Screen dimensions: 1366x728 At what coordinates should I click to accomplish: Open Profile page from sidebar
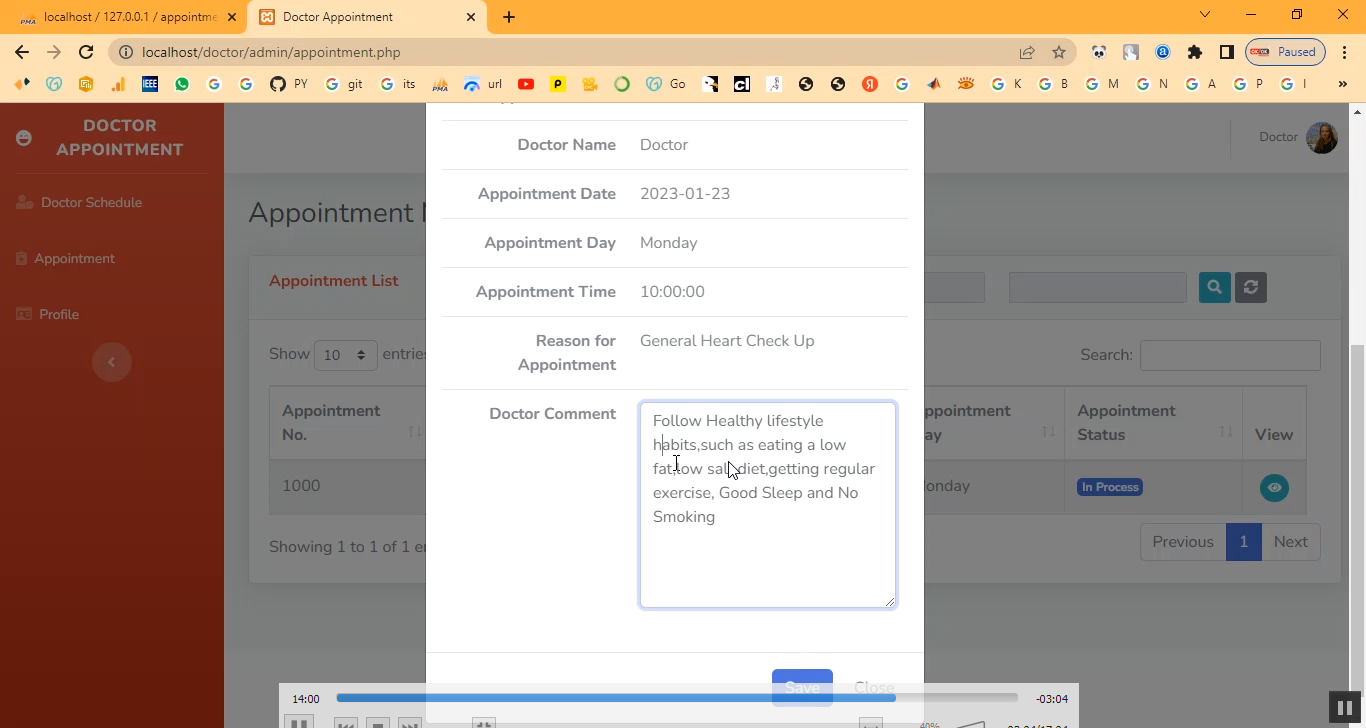pos(58,314)
